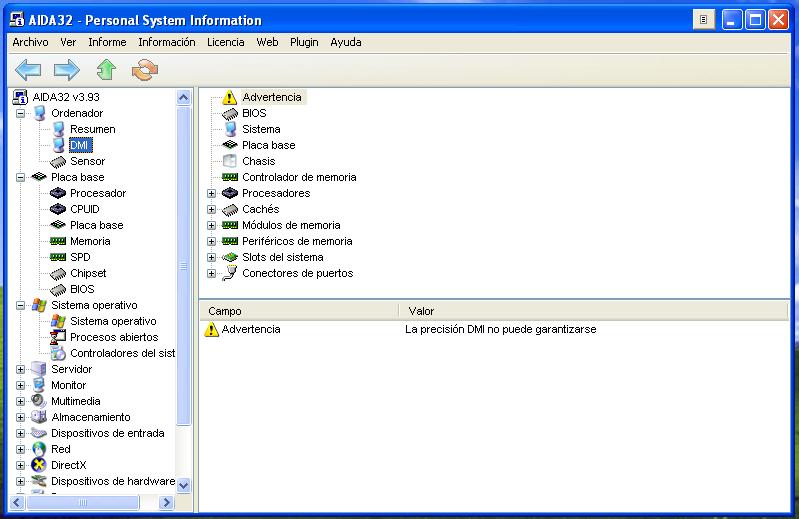The height and width of the screenshot is (519, 799).
Task: Click the Refresh toolbar icon
Action: pyautogui.click(x=145, y=69)
